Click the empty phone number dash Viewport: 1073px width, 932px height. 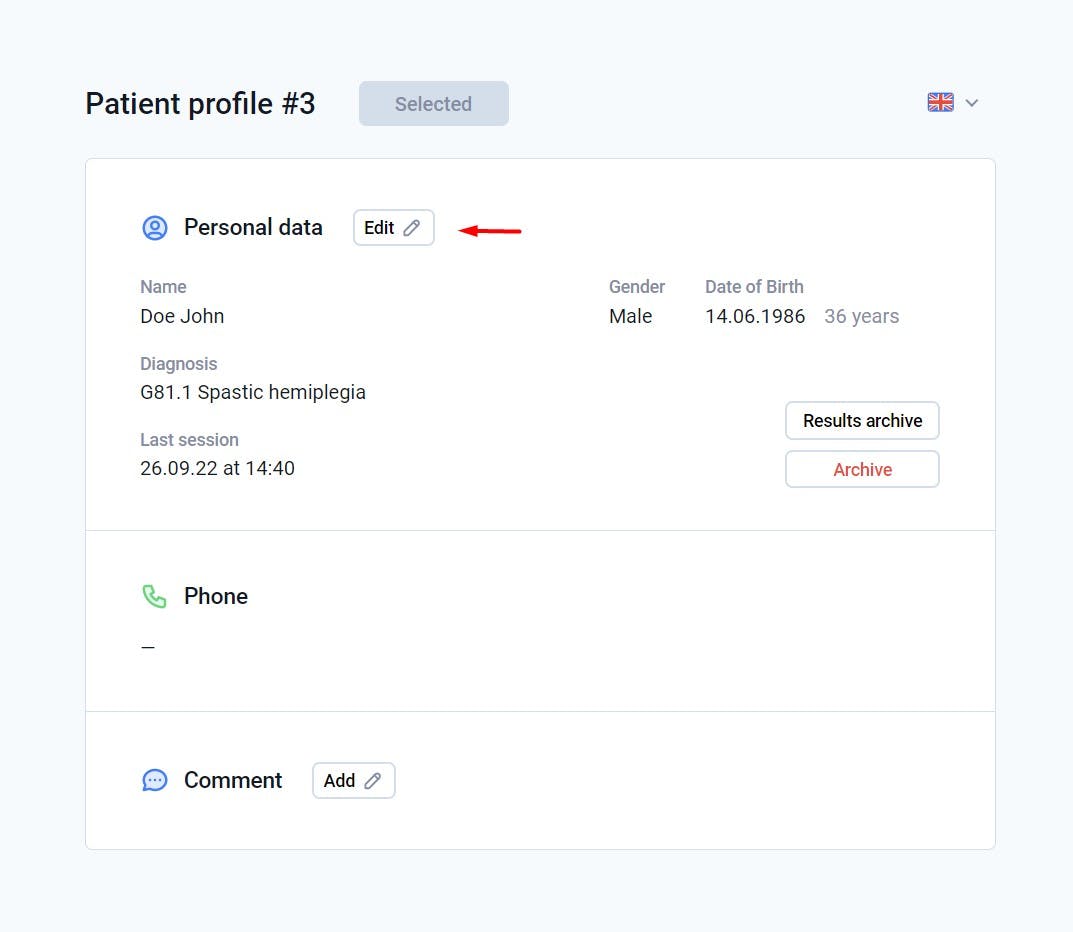point(148,647)
